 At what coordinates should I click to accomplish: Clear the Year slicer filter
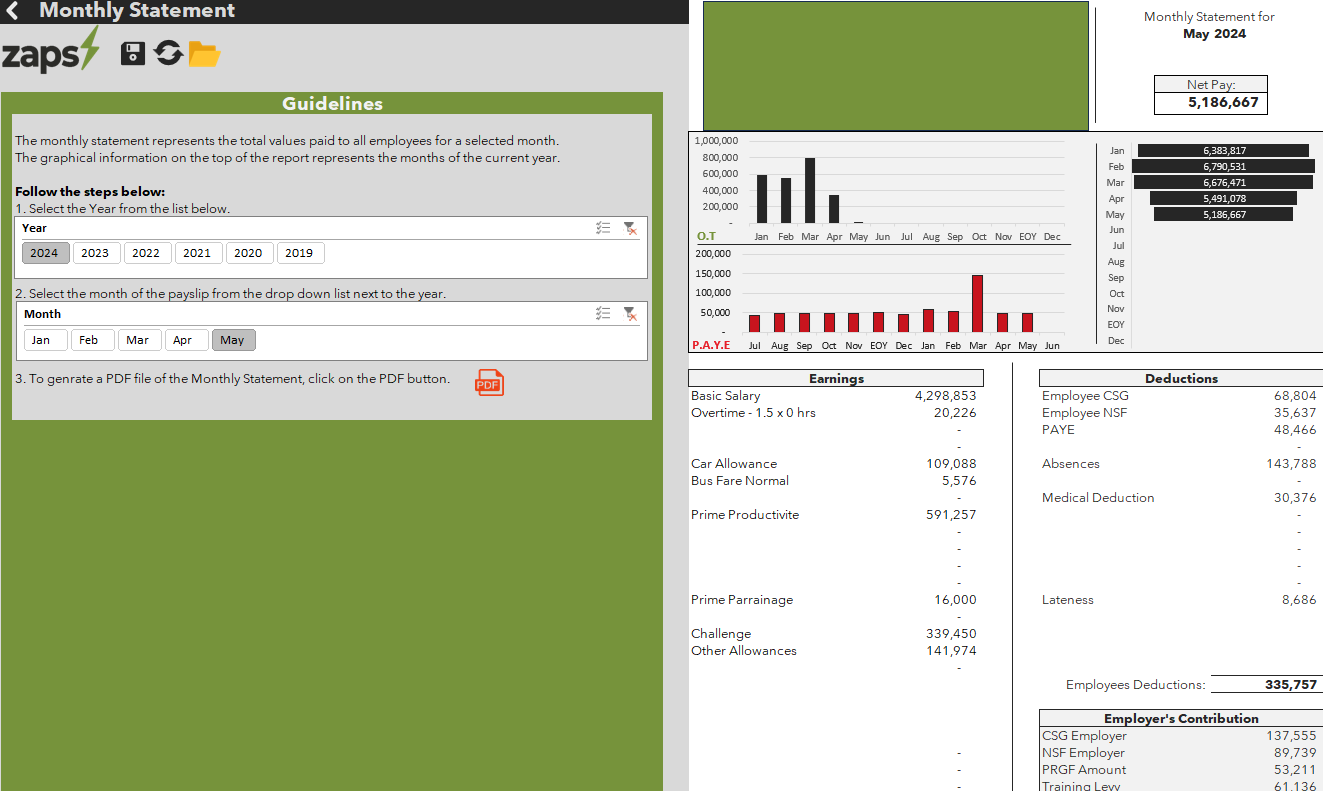point(630,228)
